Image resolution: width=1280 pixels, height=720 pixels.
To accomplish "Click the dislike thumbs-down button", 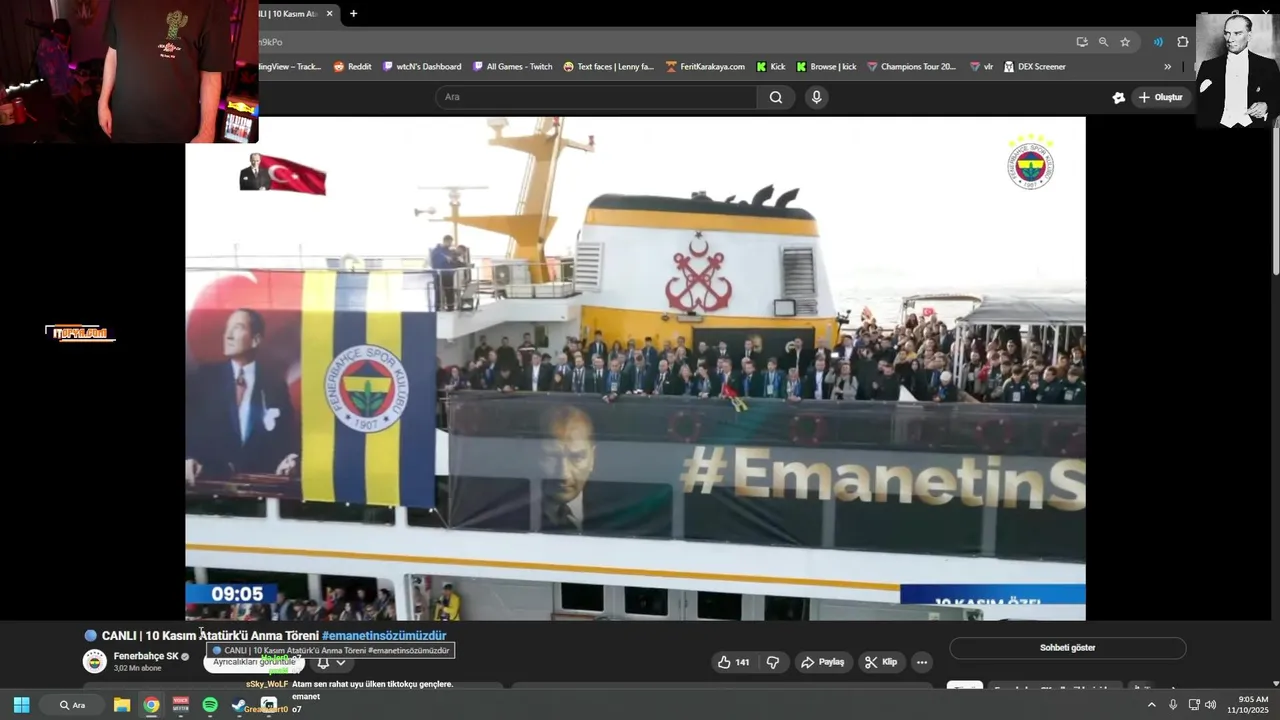I will coord(772,662).
